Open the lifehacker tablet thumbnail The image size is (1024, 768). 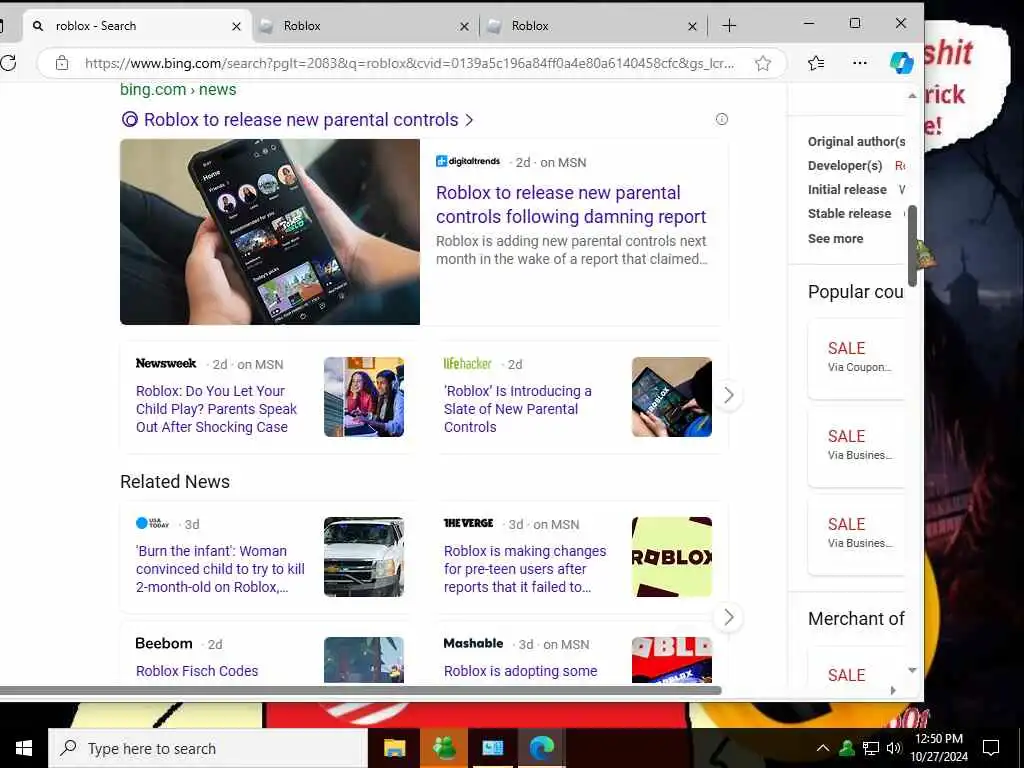click(671, 397)
